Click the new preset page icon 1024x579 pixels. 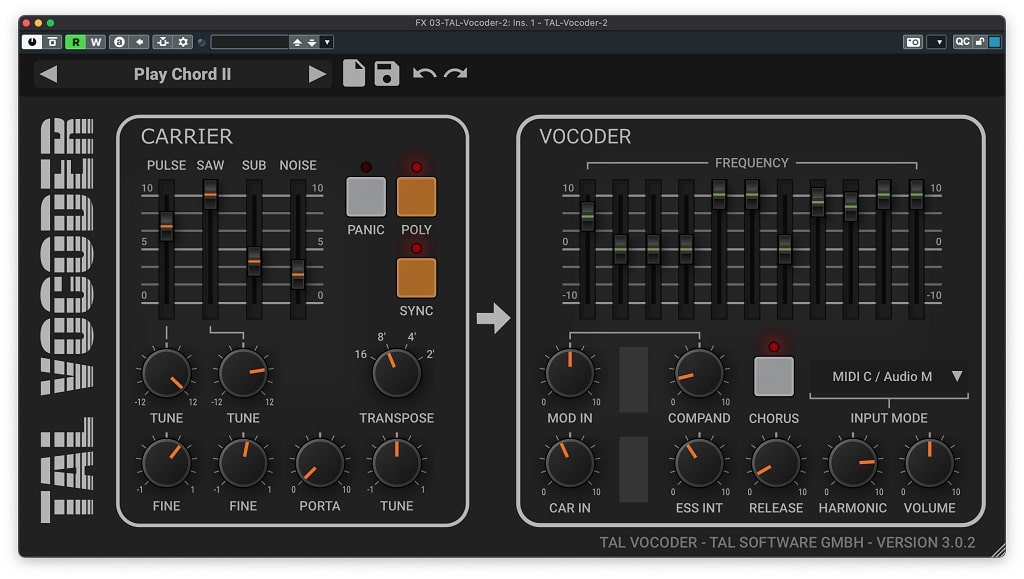tap(353, 73)
